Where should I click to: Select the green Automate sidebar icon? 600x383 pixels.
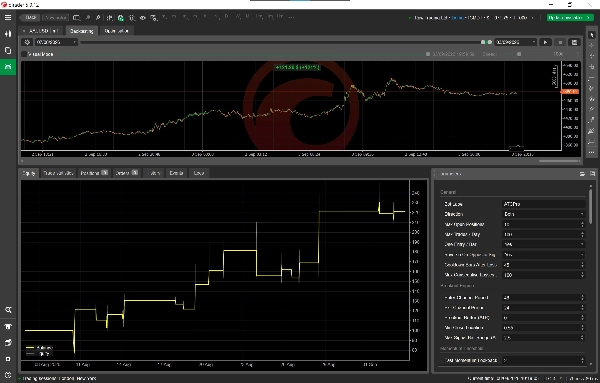[8, 67]
